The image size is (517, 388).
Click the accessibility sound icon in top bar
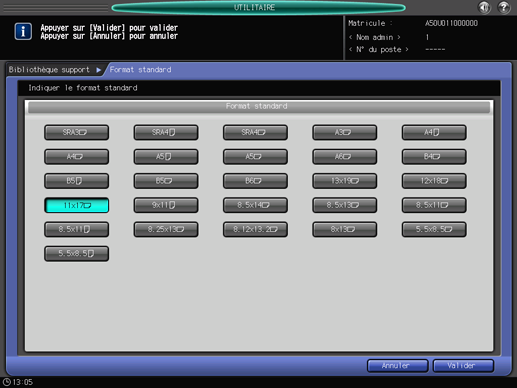(484, 7)
